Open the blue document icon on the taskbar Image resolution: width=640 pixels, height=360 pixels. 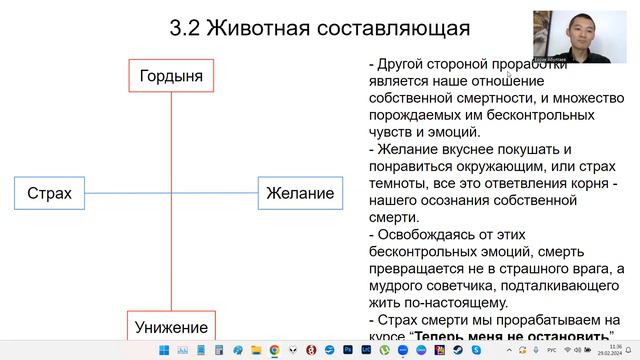point(201,350)
